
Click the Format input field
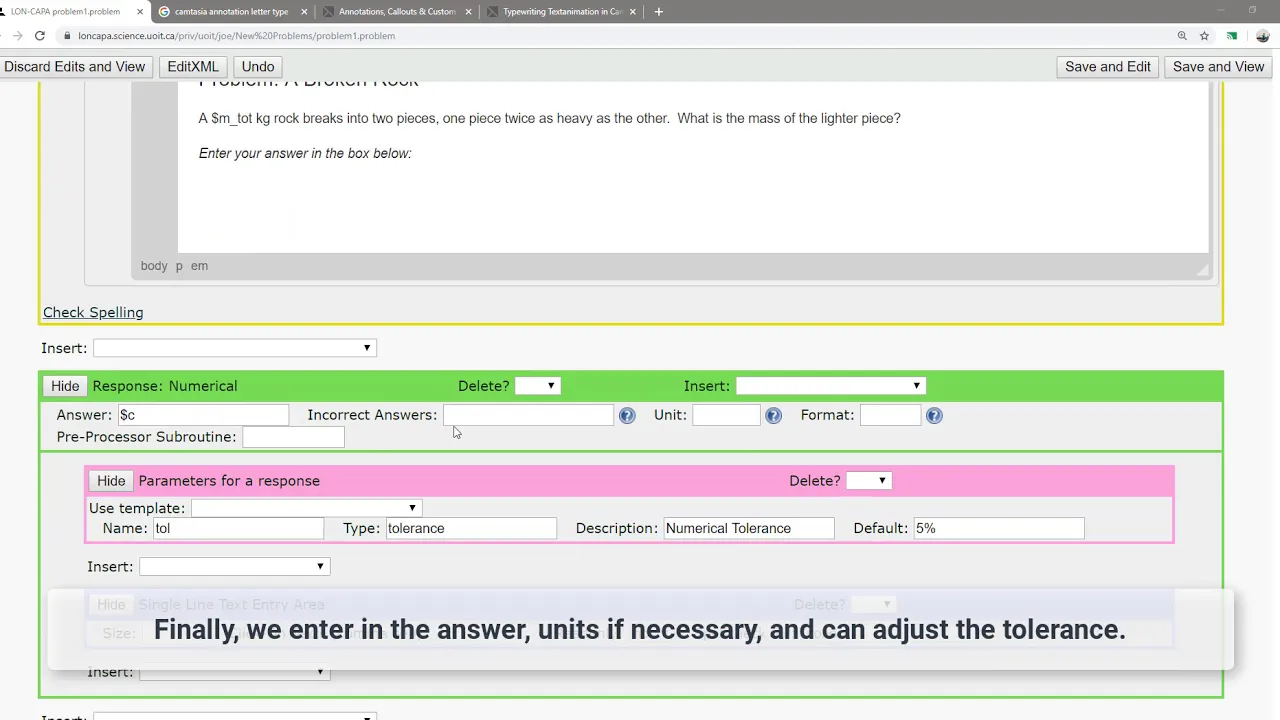point(890,415)
